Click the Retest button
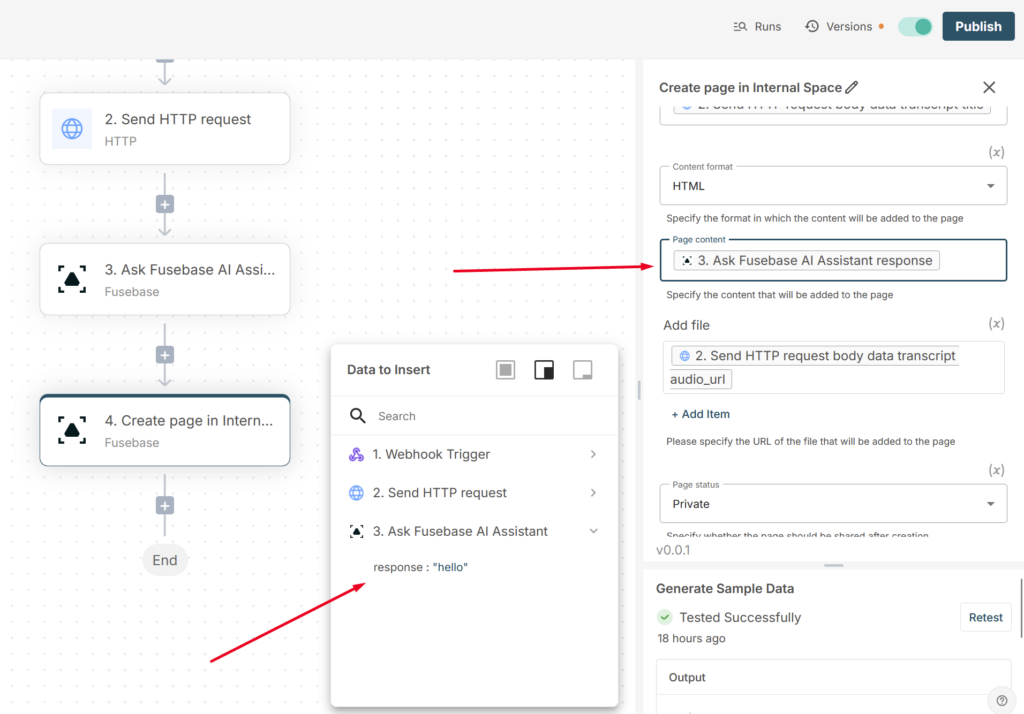Screen dimensions: 1024x714 click(x=985, y=617)
